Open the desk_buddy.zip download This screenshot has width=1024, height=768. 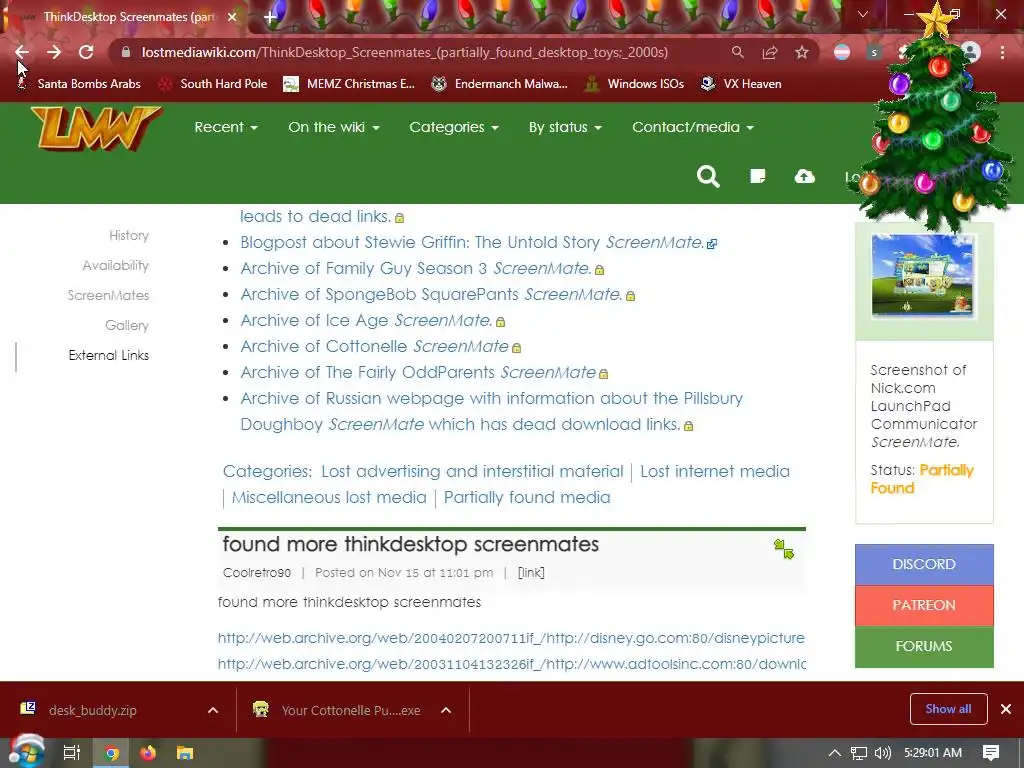(91, 710)
